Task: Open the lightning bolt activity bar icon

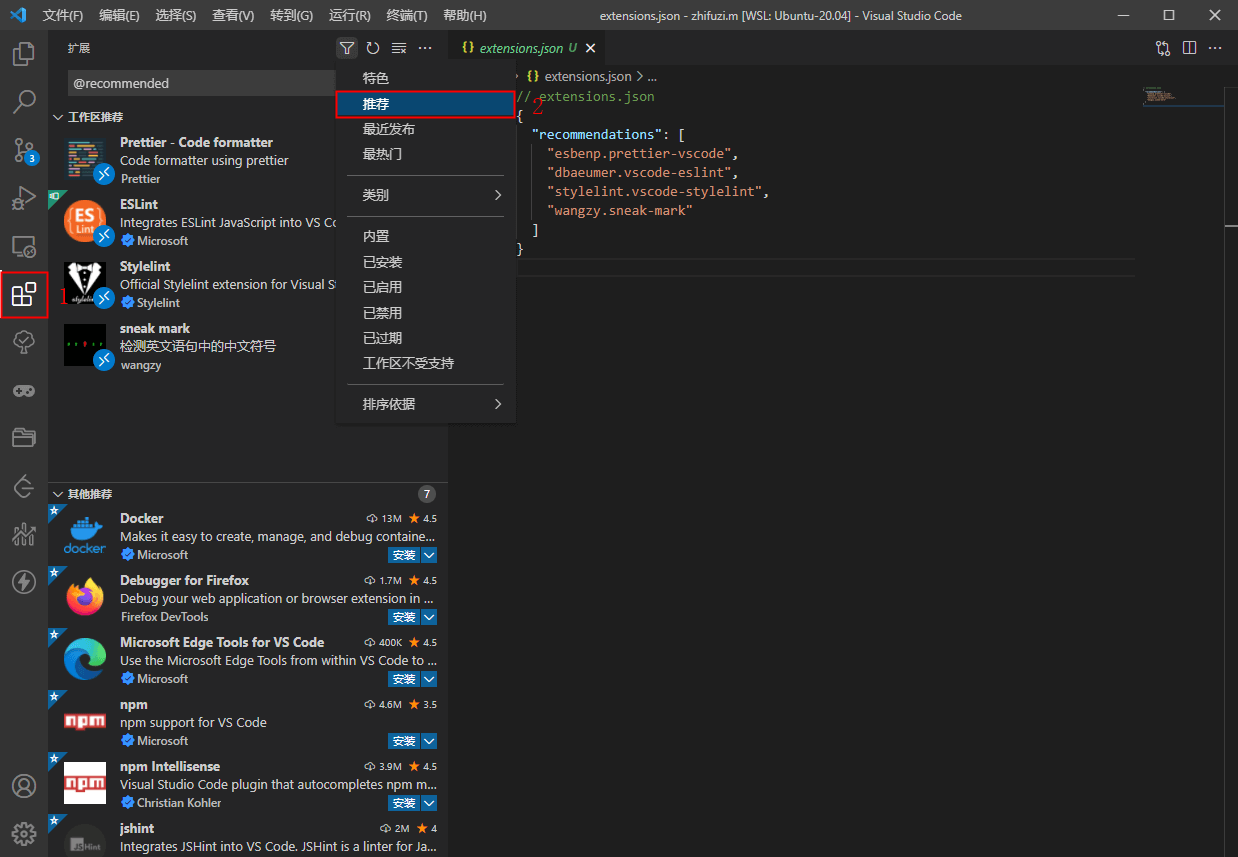Action: [x=24, y=582]
